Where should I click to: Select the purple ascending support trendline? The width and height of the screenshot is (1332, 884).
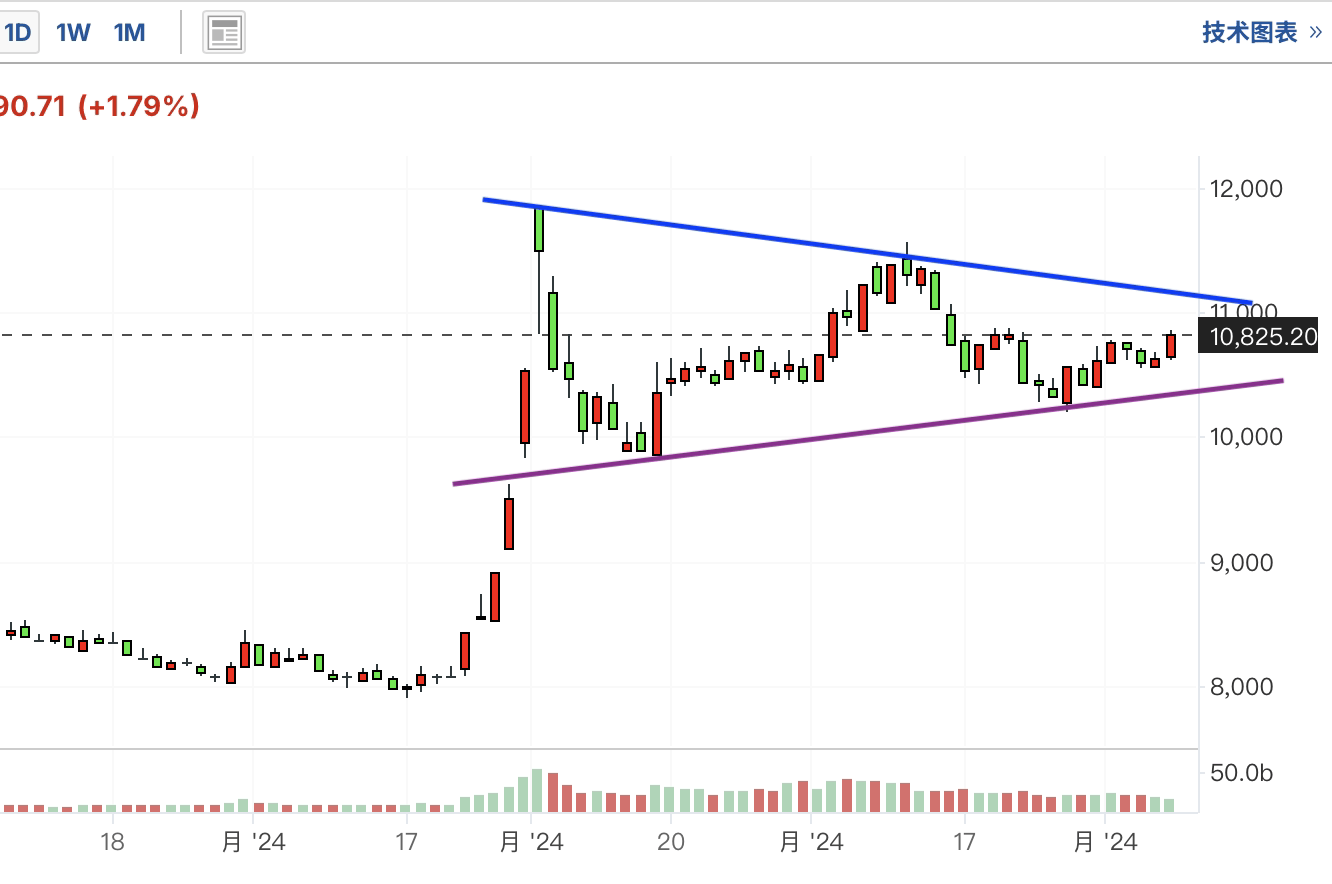coord(867,432)
